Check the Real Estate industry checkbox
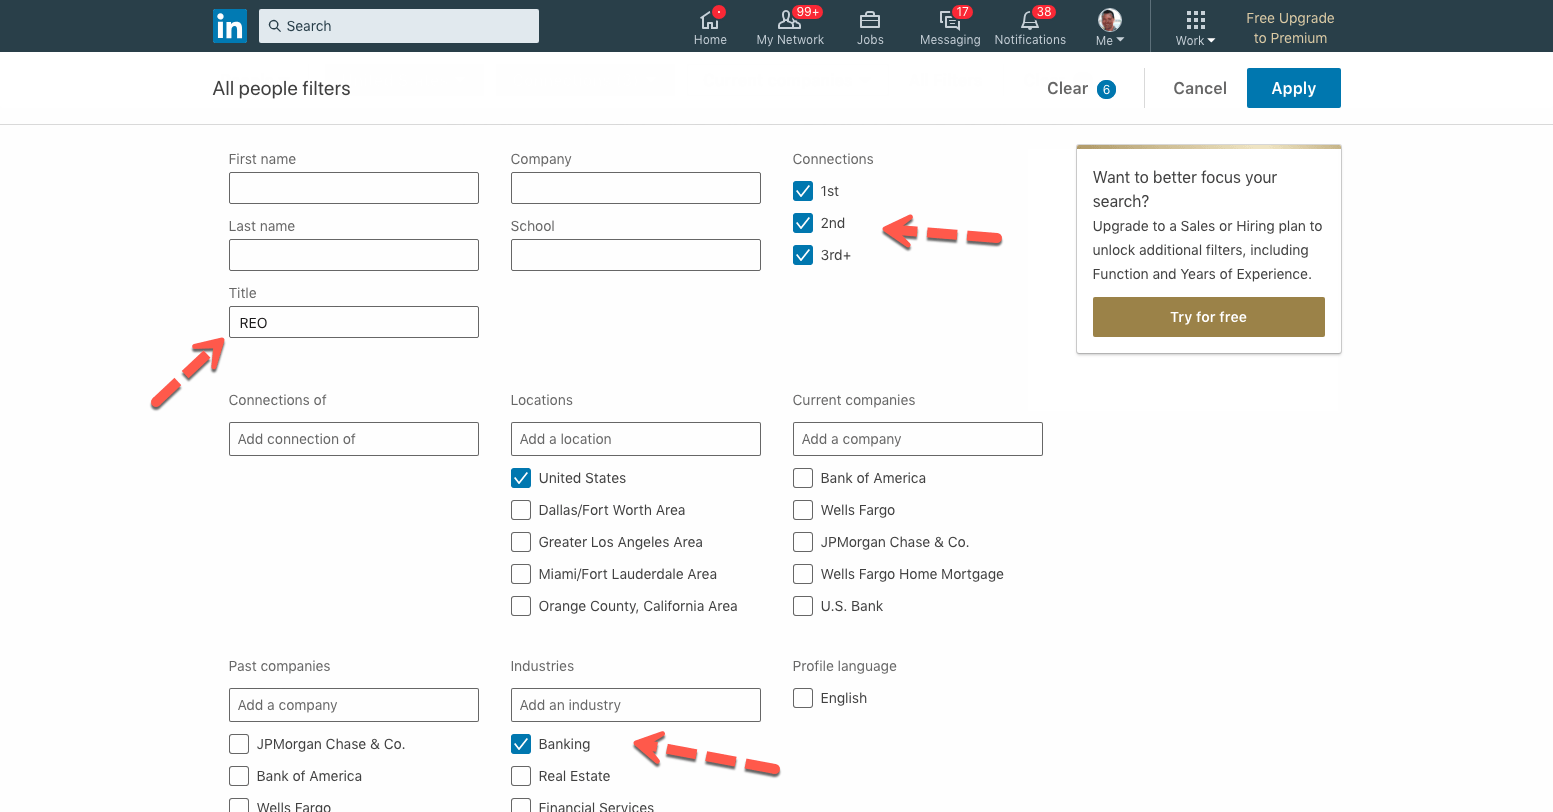This screenshot has height=812, width=1553. 520,776
